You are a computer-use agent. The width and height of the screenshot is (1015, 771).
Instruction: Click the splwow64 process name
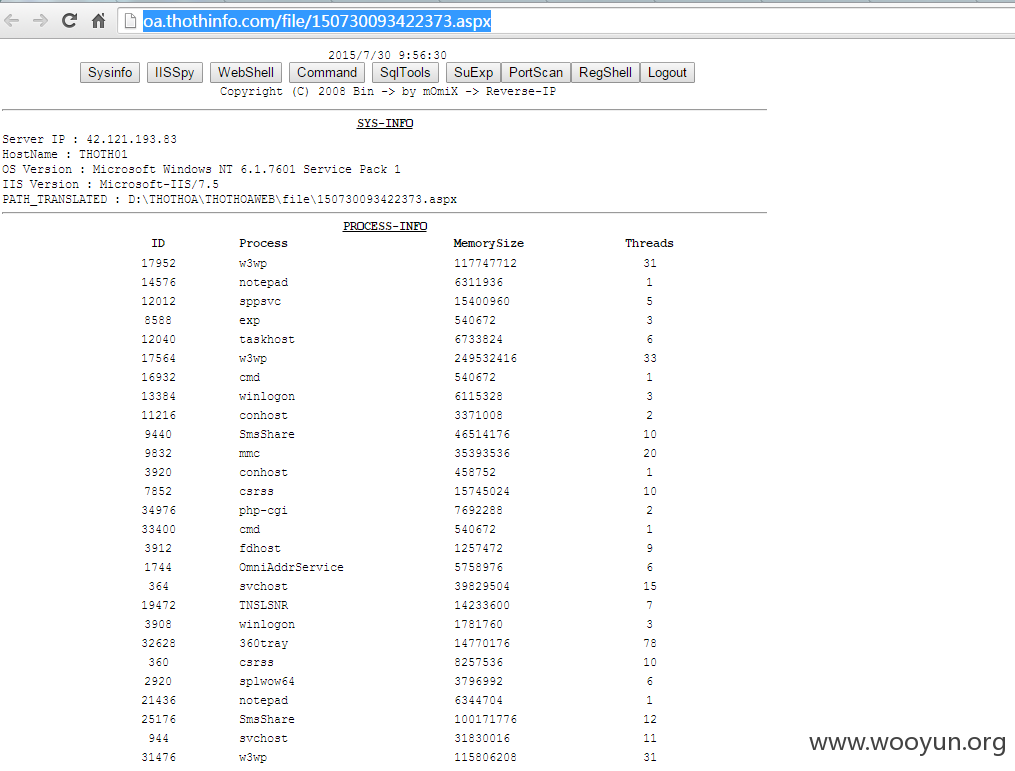(267, 681)
